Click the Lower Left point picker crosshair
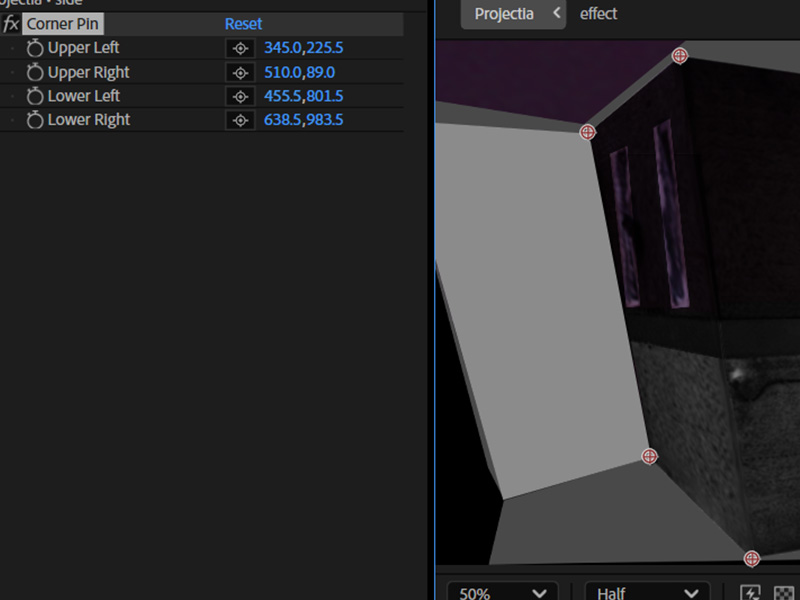Screen dimensions: 800x600 click(x=240, y=96)
